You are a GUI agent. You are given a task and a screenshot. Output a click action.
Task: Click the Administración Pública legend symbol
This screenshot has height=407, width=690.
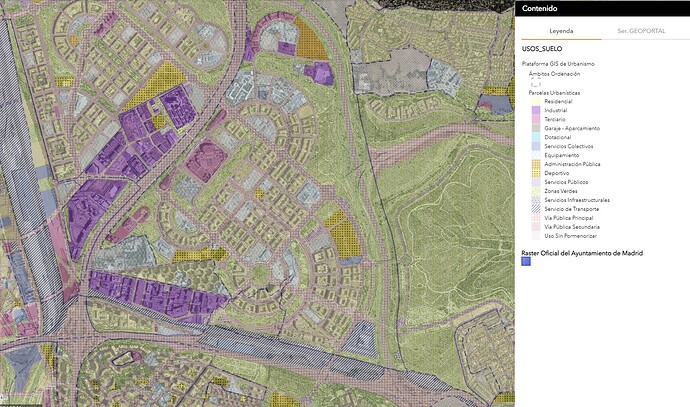pyautogui.click(x=535, y=164)
